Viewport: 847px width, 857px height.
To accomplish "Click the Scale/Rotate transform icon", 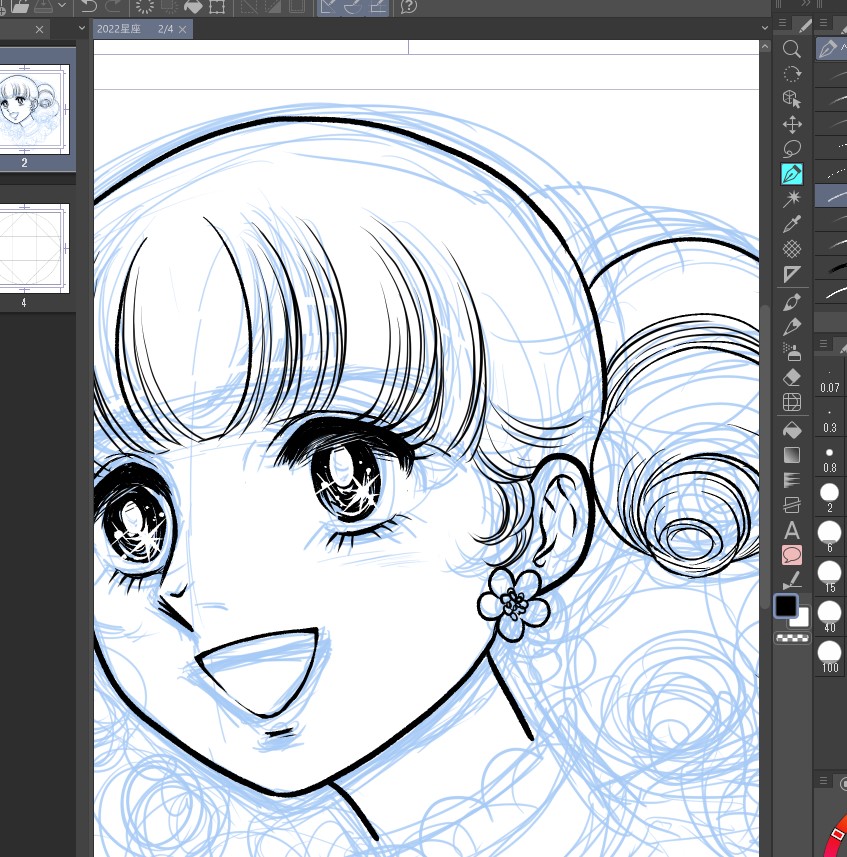I will pos(217,6).
